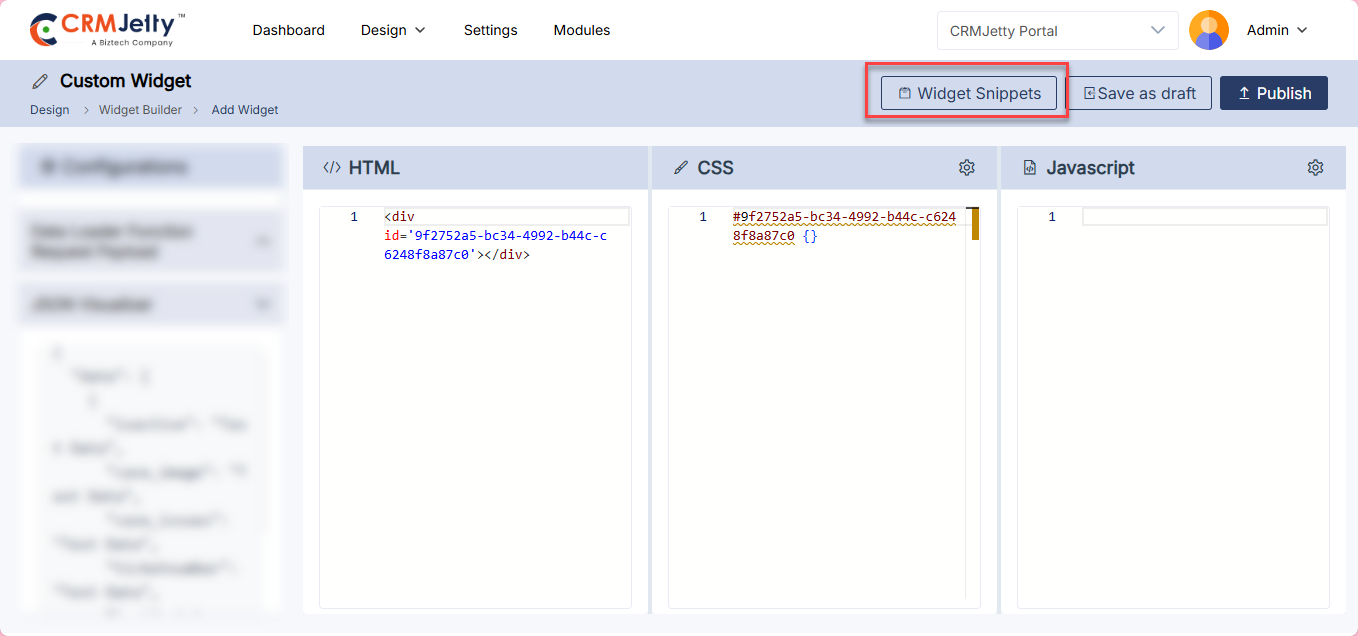The image size is (1358, 636).
Task: Click inside the empty Javascript editor line
Action: pyautogui.click(x=1203, y=217)
